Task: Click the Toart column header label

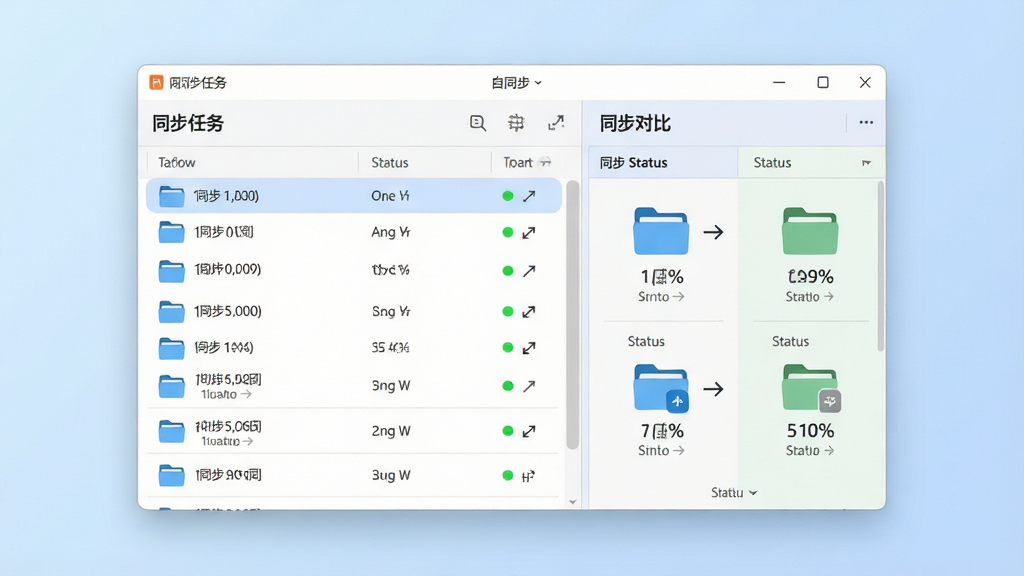Action: pyautogui.click(x=518, y=163)
